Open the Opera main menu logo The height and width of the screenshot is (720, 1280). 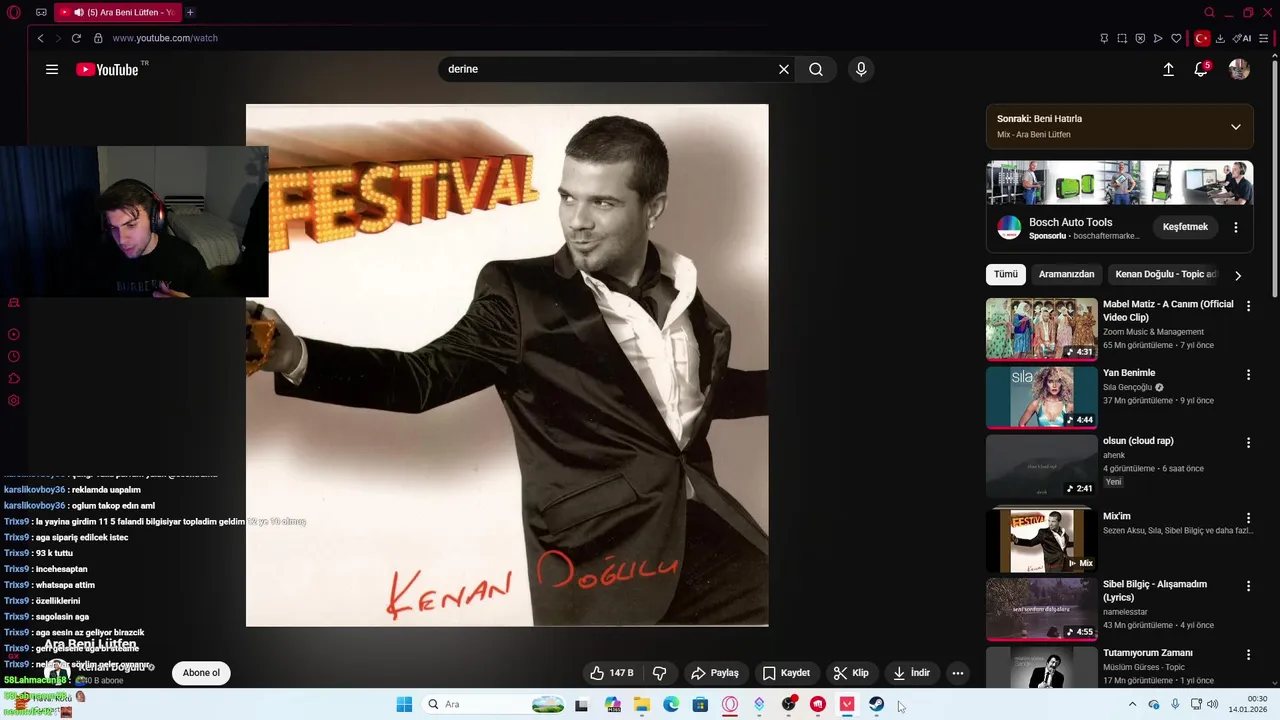click(x=14, y=12)
